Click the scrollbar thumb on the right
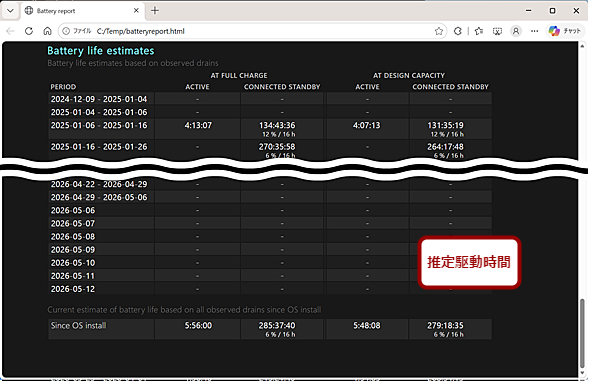Viewport: 589px width, 382px height. (582, 333)
